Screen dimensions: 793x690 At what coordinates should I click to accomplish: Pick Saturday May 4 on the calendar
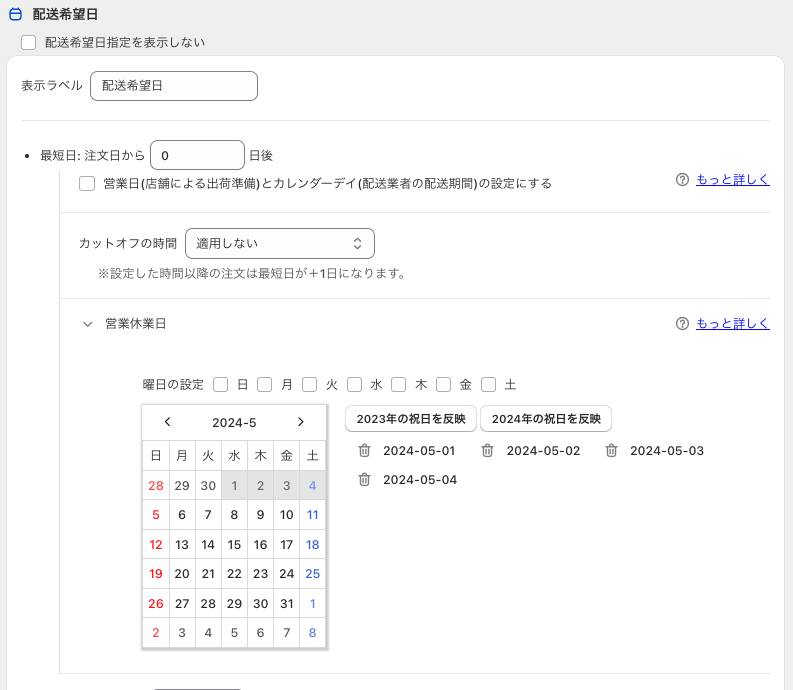[x=313, y=486]
